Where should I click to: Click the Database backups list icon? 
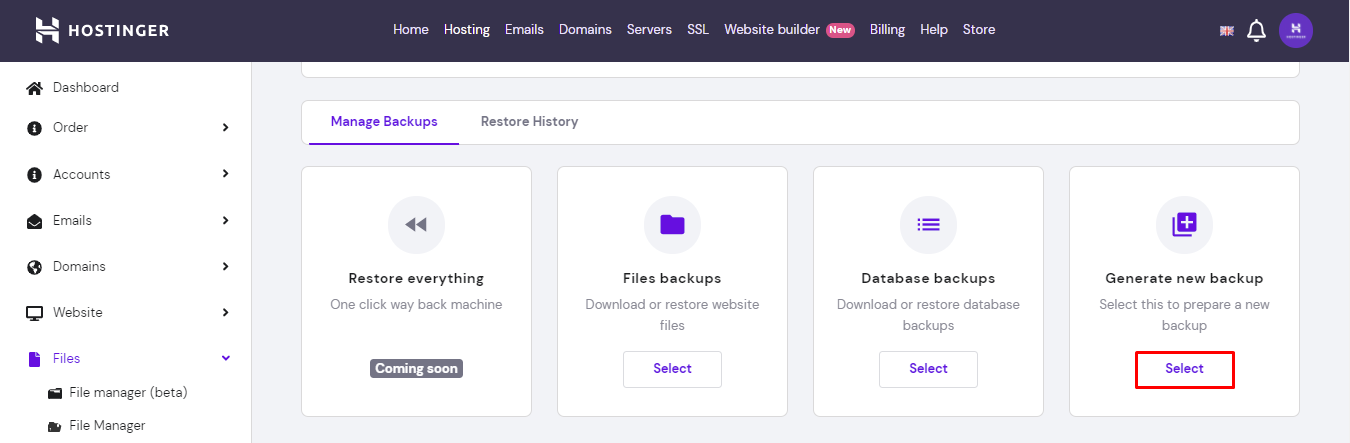(x=928, y=224)
